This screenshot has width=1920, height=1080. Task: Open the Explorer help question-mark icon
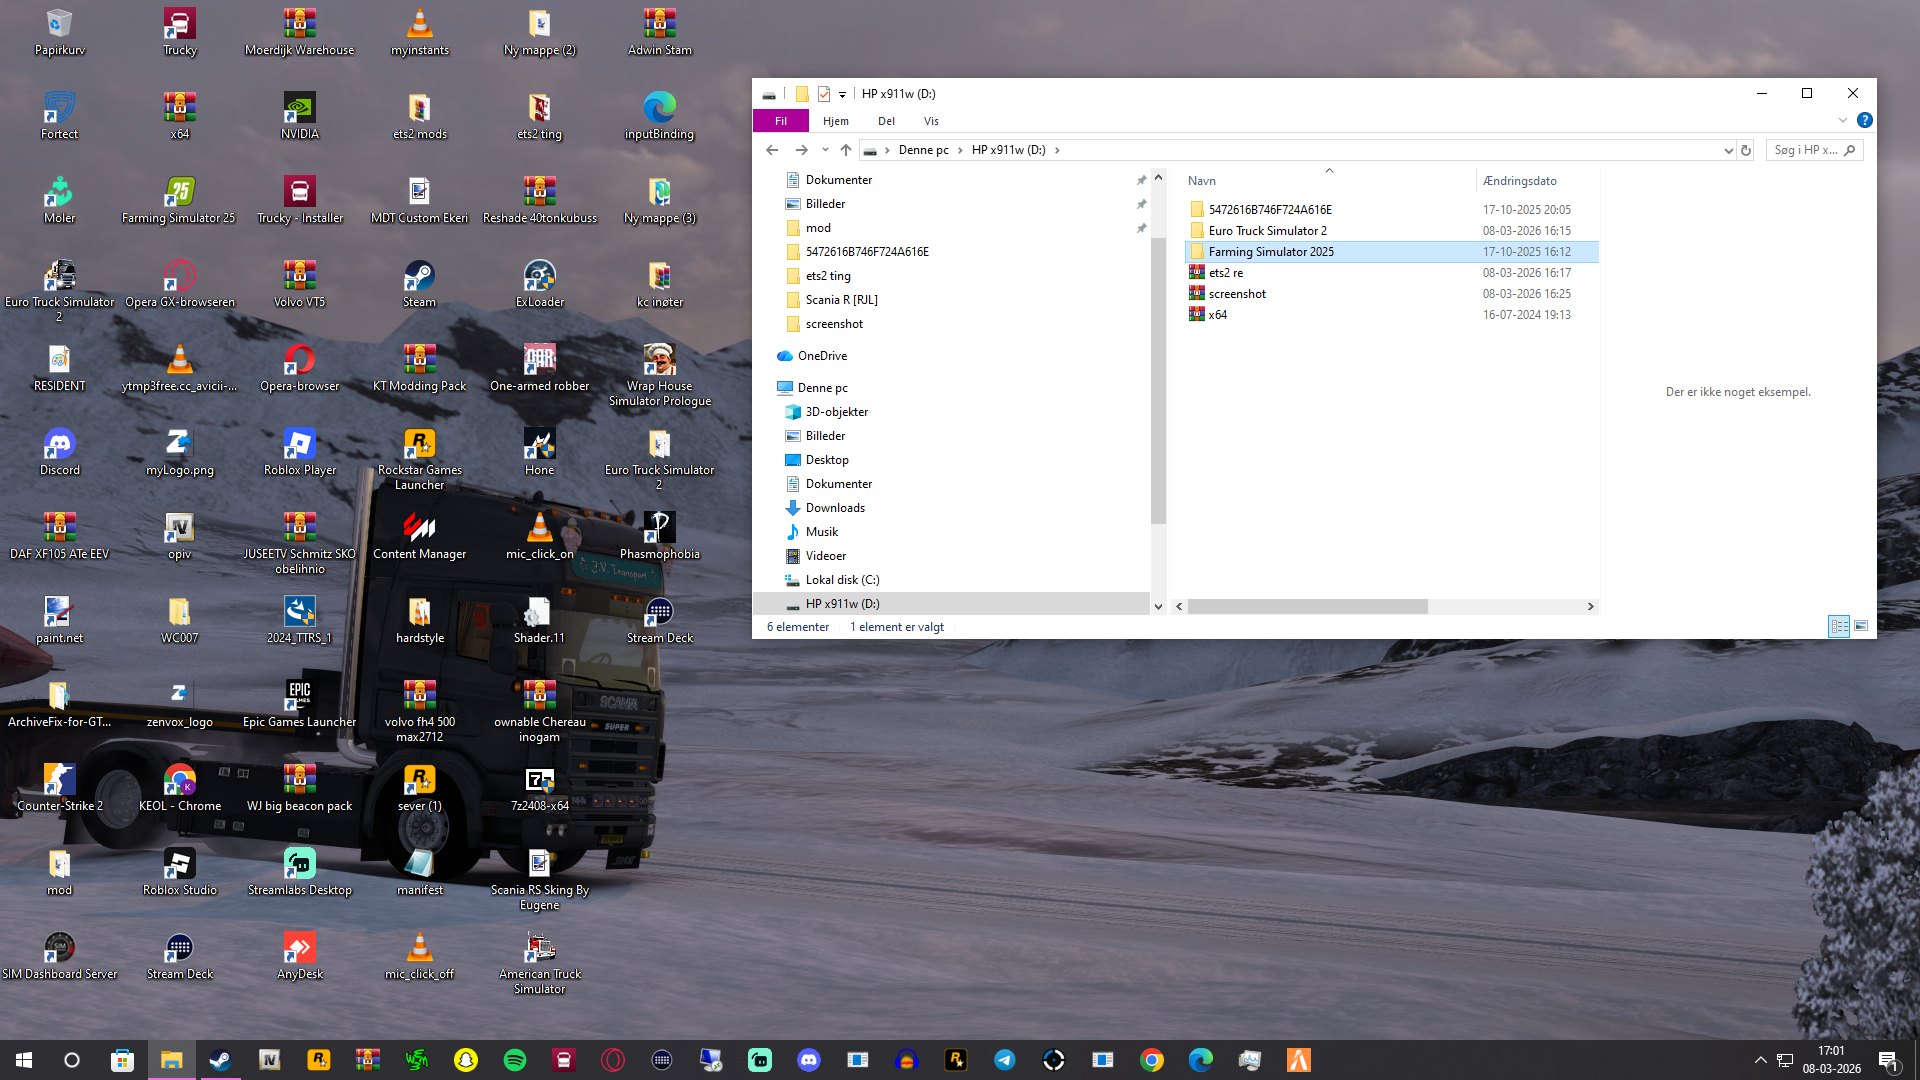click(x=1864, y=120)
